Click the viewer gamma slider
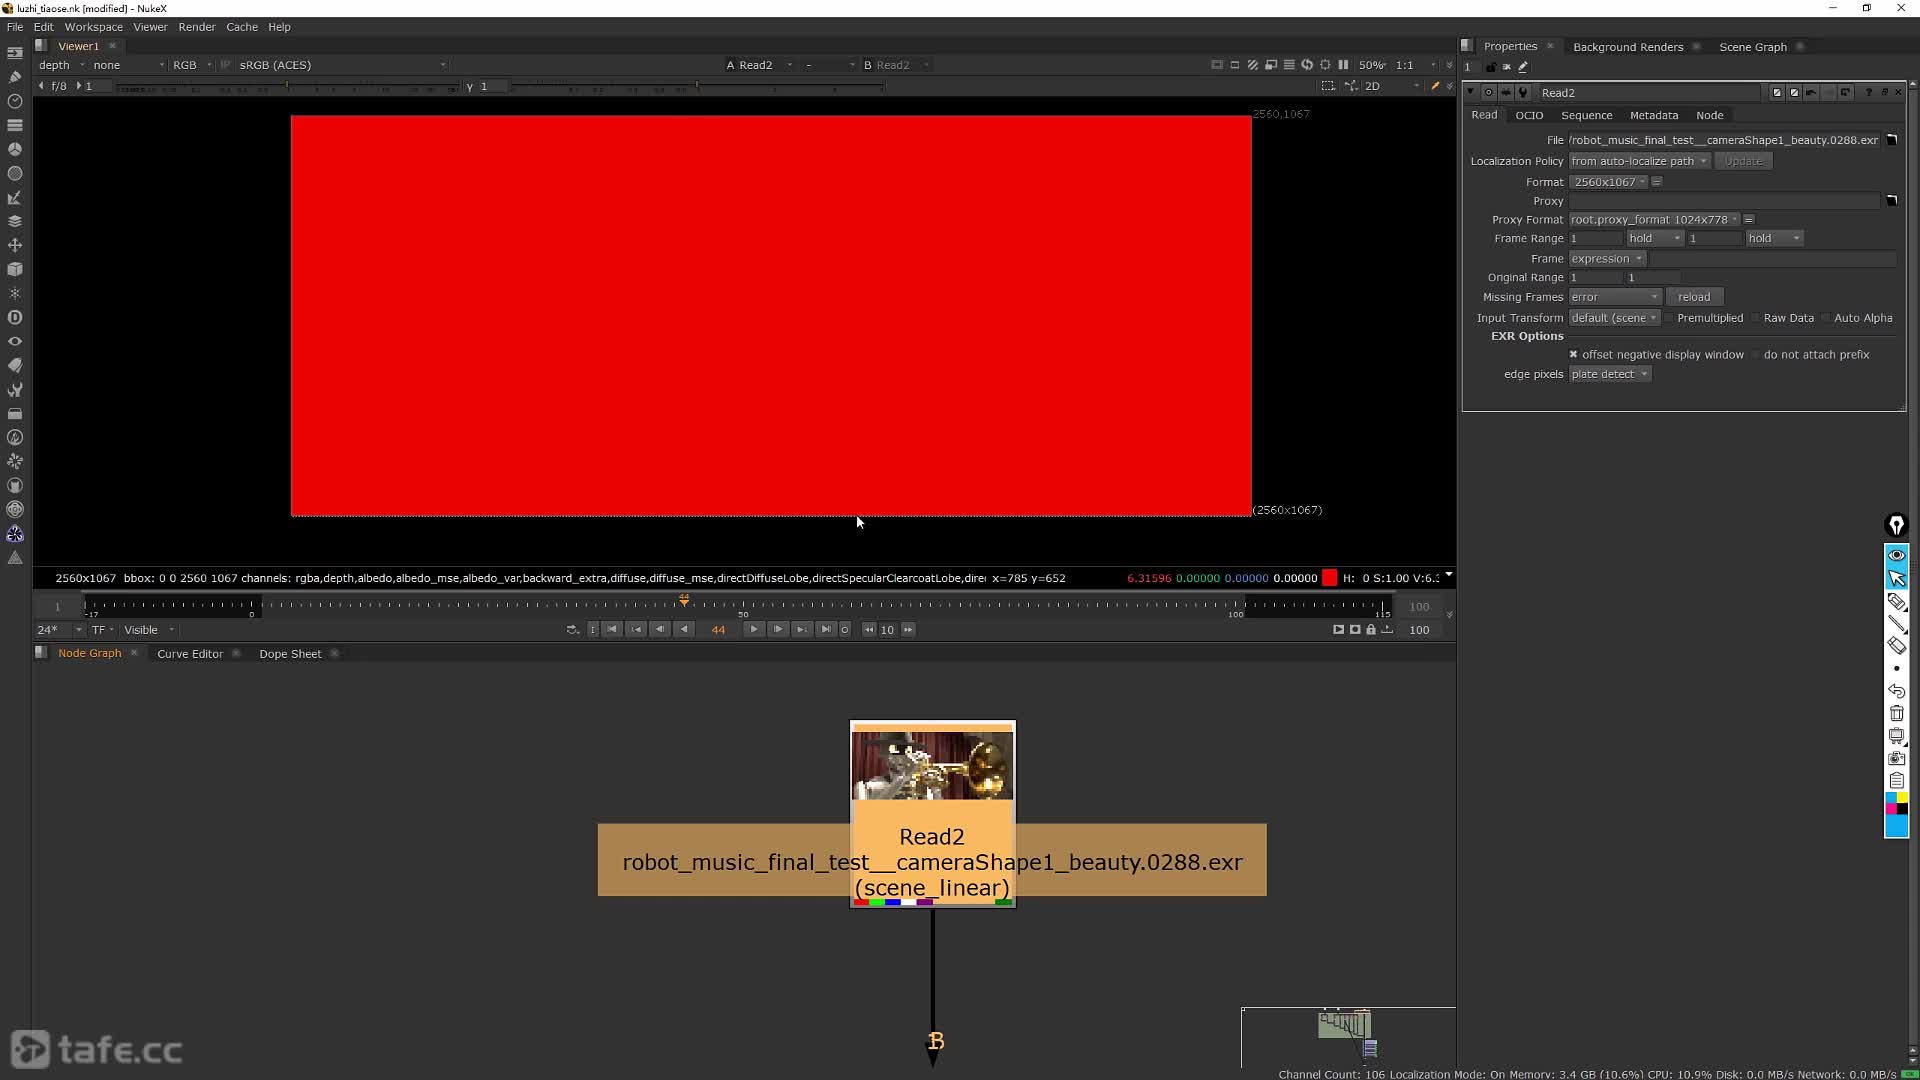This screenshot has height=1080, width=1920. (x=698, y=87)
